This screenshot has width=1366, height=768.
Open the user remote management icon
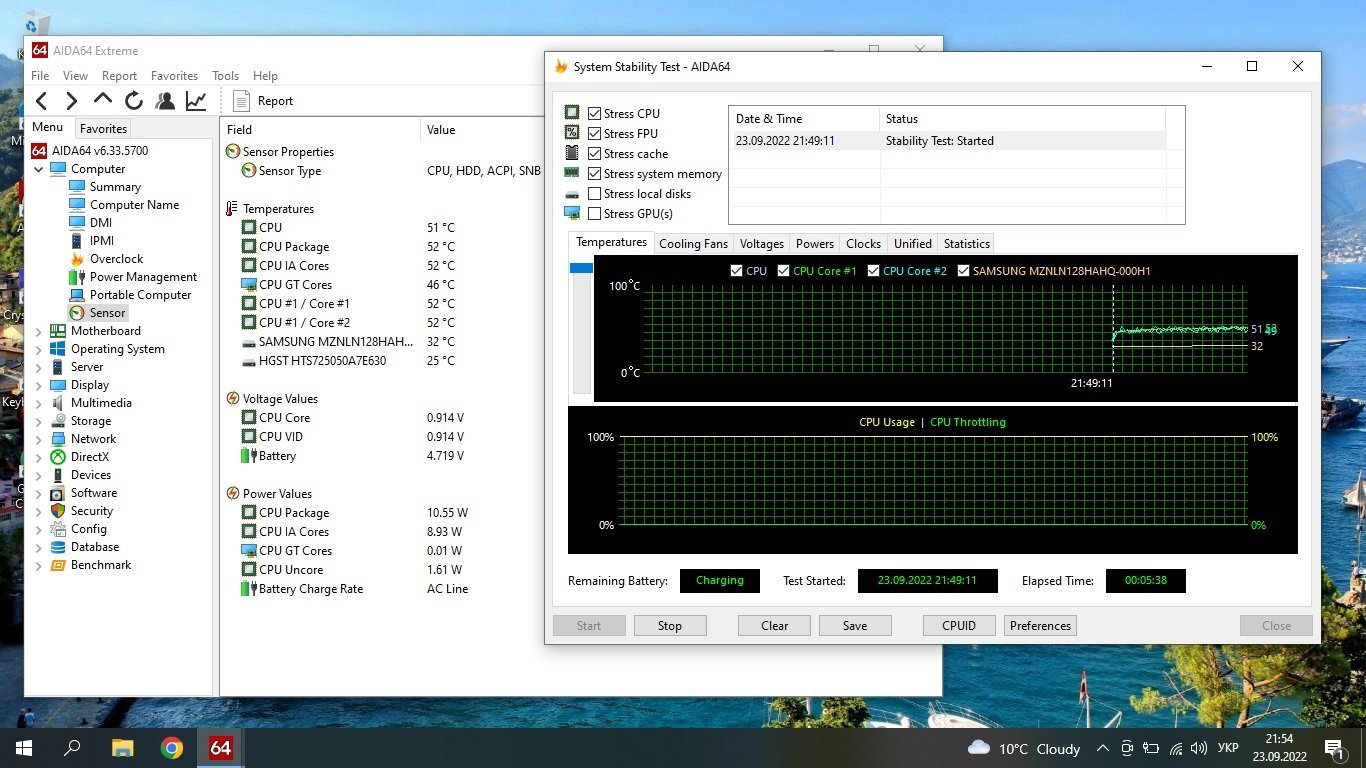pyautogui.click(x=165, y=101)
